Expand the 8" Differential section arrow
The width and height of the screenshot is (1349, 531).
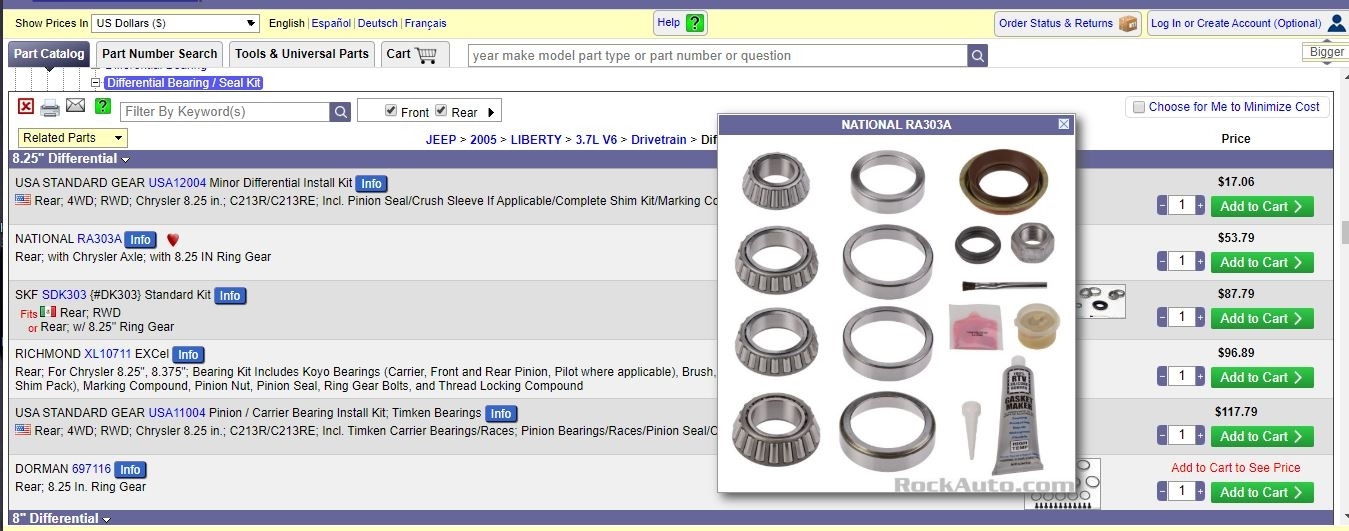pos(106,519)
